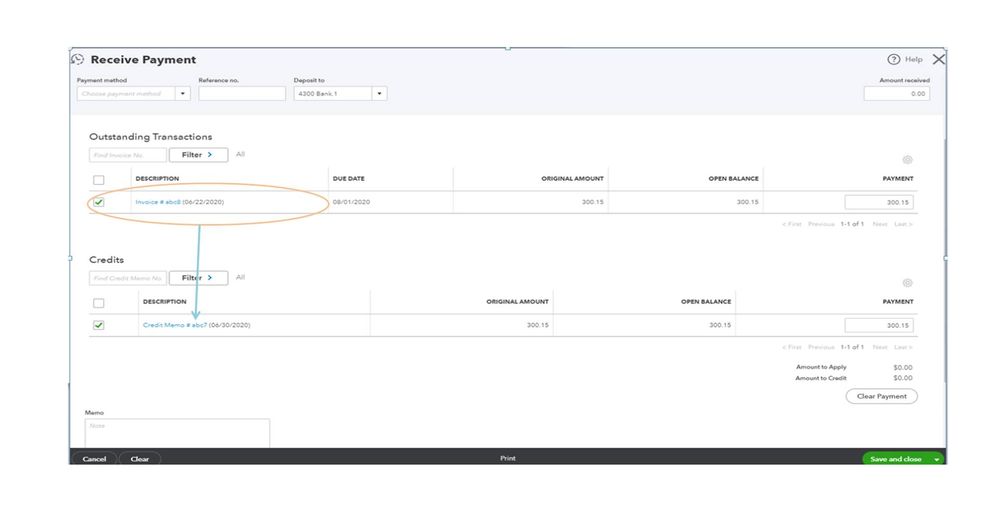Click Find Invoice No. search box
This screenshot has height=524, width=998.
point(127,155)
